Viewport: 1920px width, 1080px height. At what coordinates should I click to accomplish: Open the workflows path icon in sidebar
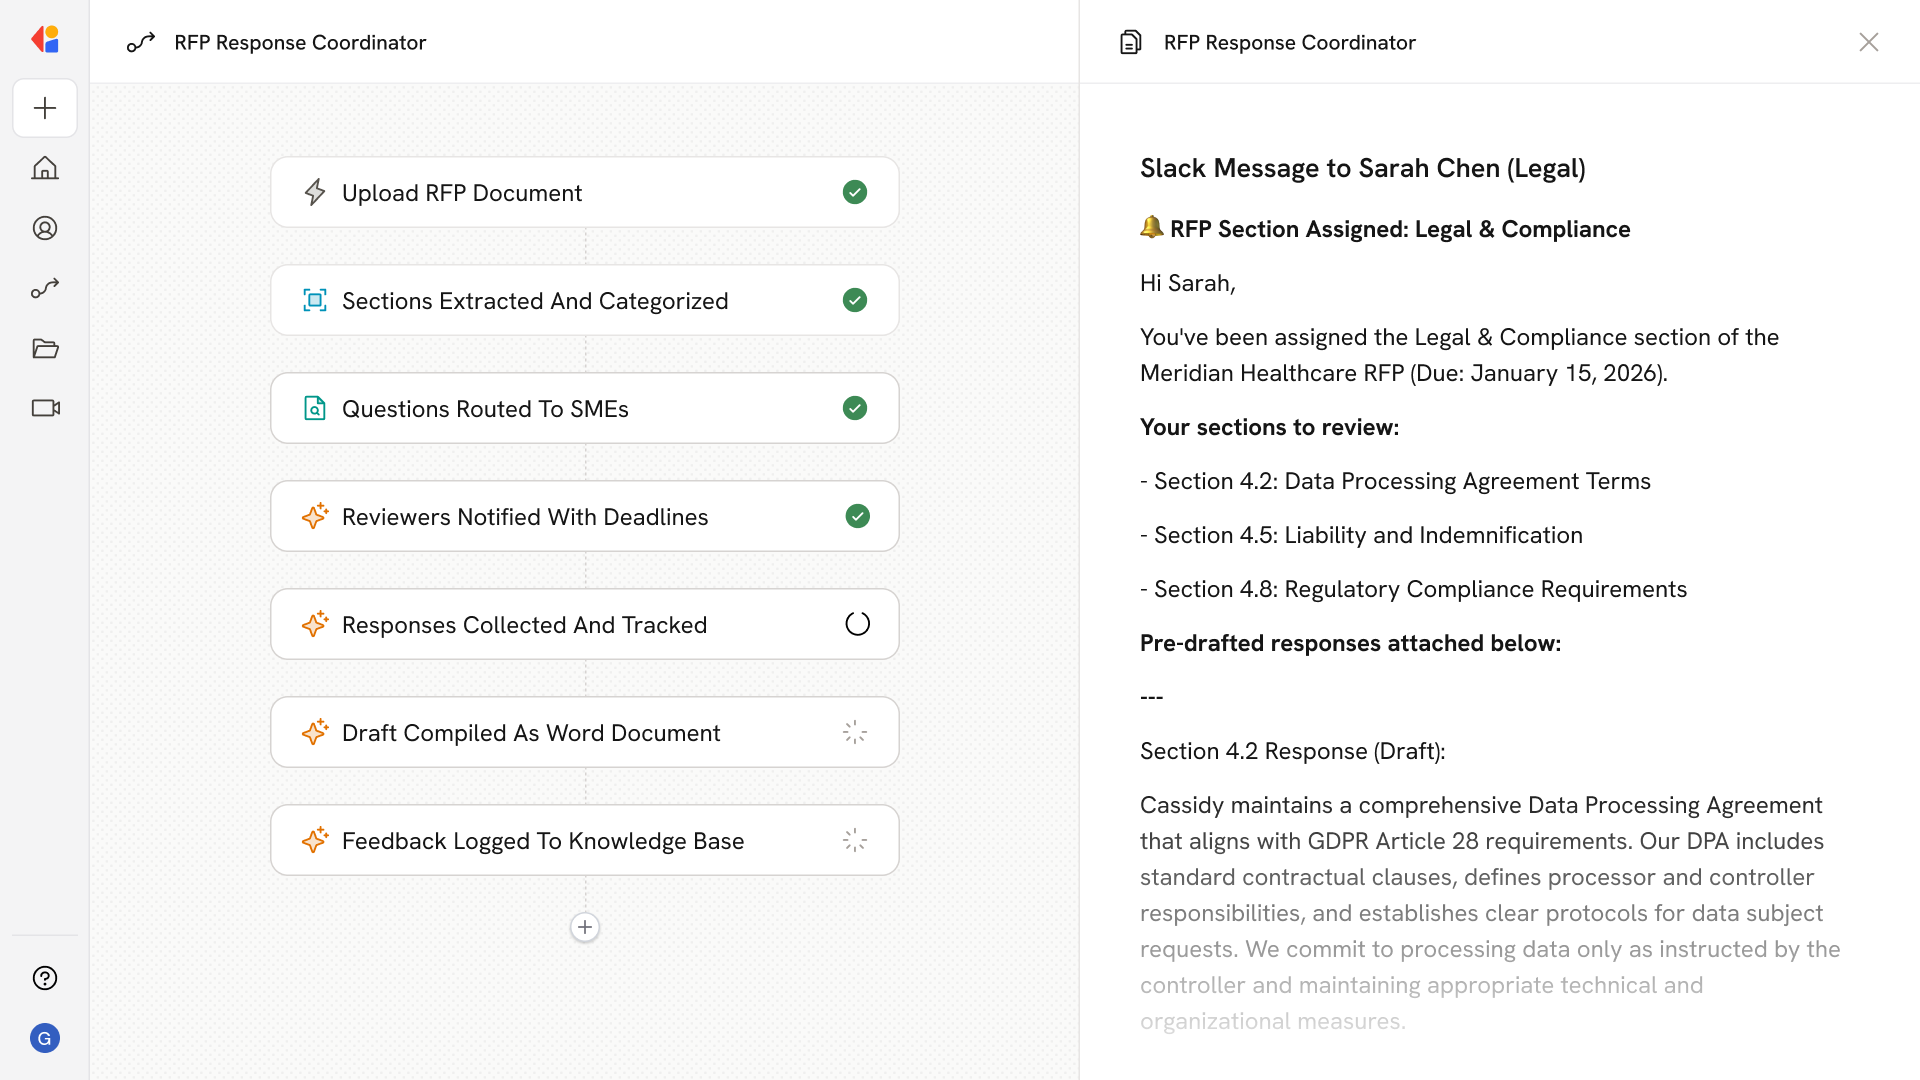click(x=45, y=288)
